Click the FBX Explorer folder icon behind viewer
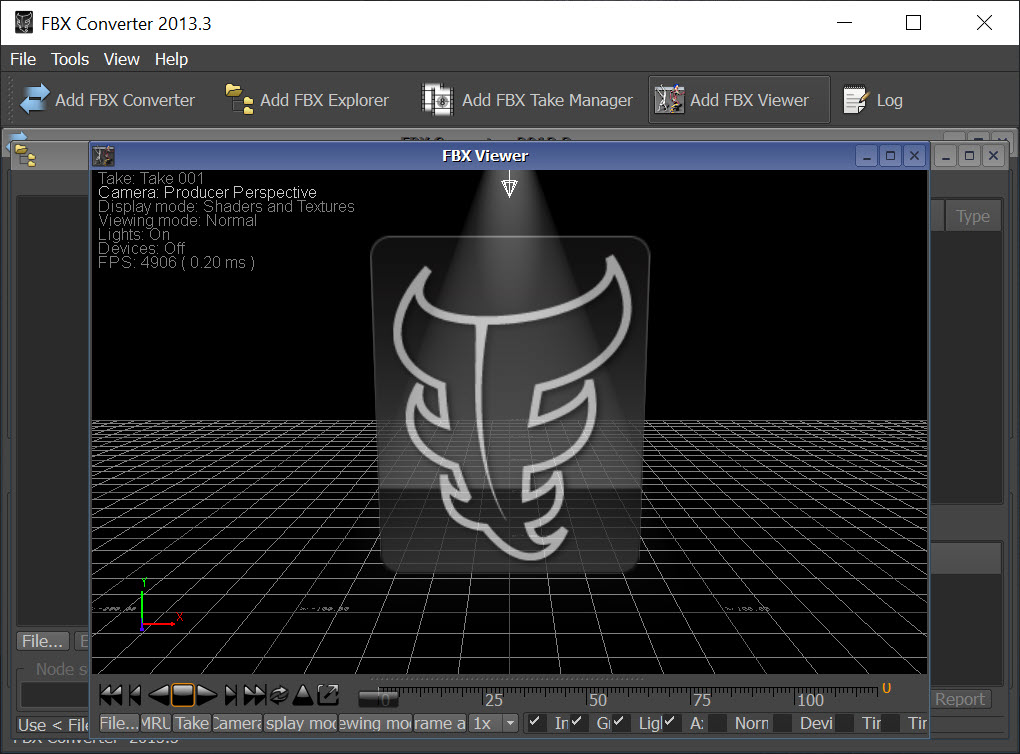Screen dimensions: 1020x754 coord(25,156)
